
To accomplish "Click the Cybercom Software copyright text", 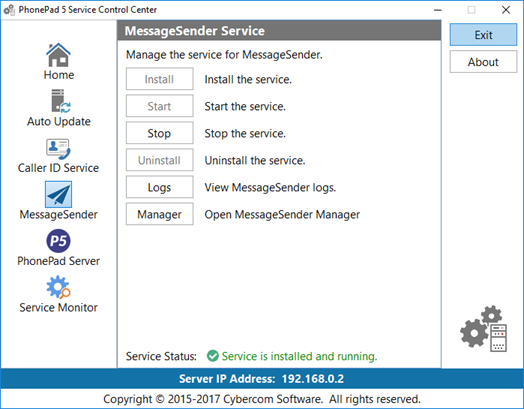I will click(x=262, y=399).
